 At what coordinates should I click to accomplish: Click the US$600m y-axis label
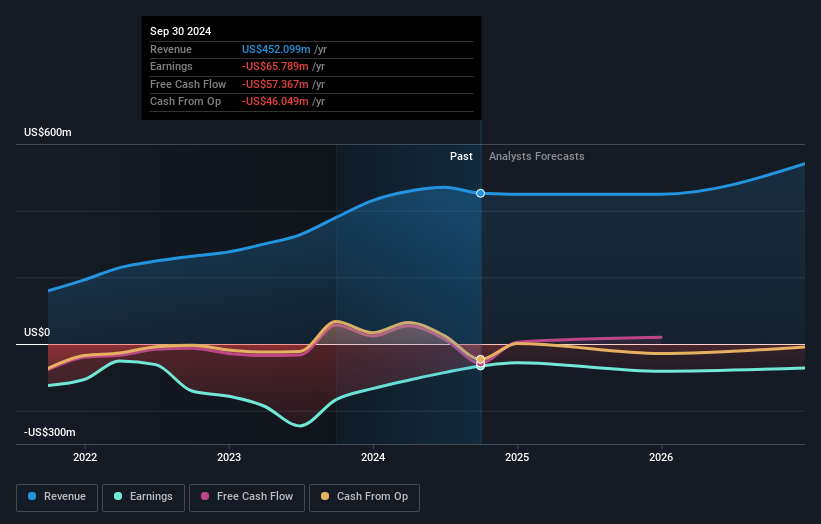pos(48,132)
